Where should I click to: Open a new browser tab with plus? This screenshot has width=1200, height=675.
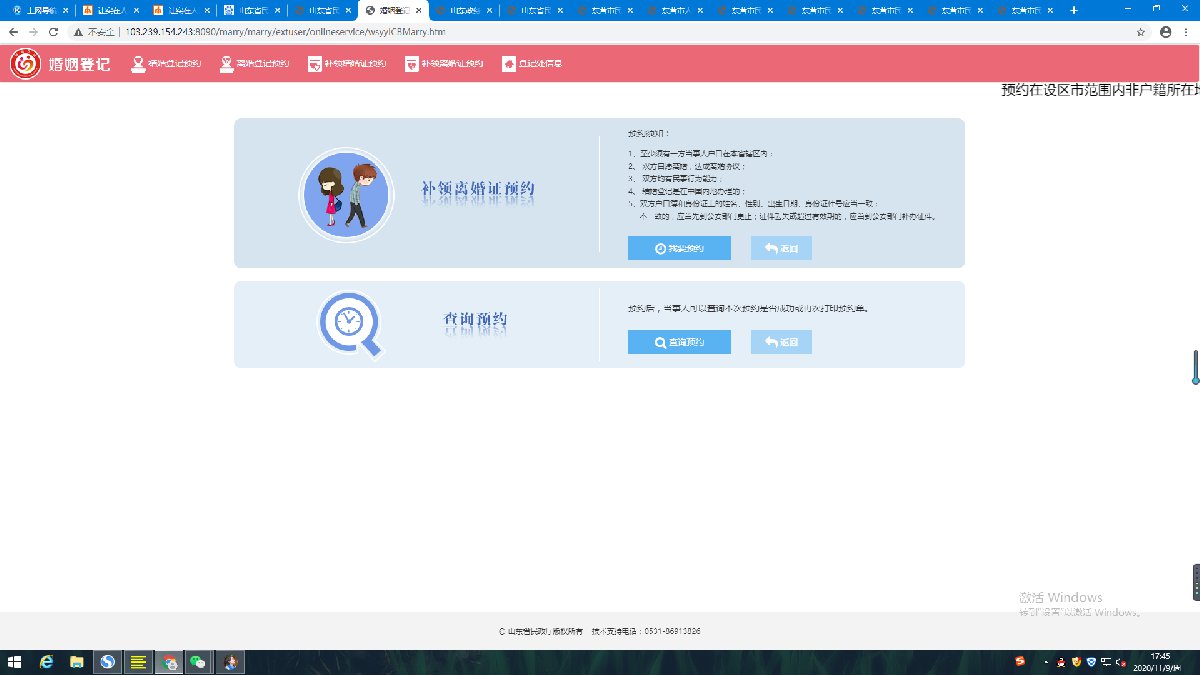1074,10
